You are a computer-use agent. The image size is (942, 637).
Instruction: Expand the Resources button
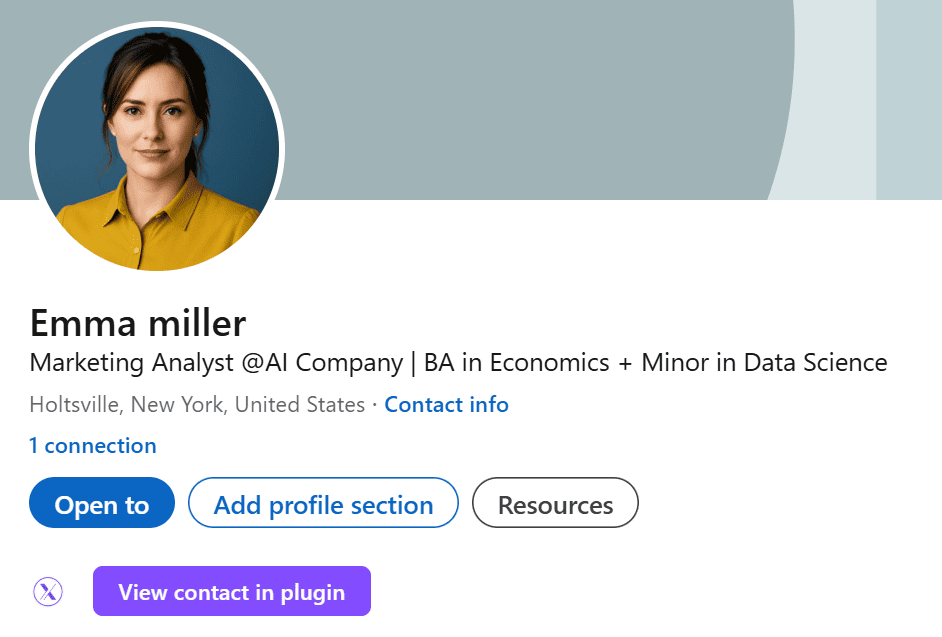555,505
